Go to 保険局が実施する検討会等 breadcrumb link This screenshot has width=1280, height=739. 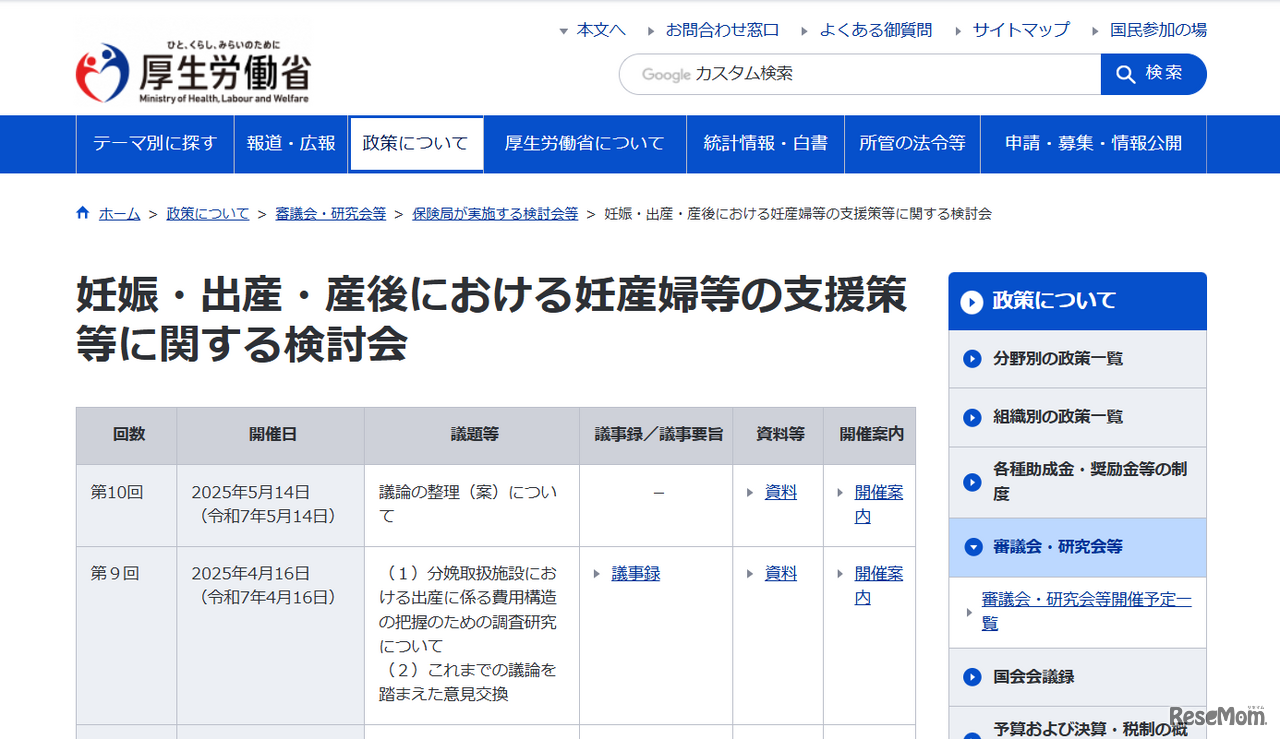[495, 214]
